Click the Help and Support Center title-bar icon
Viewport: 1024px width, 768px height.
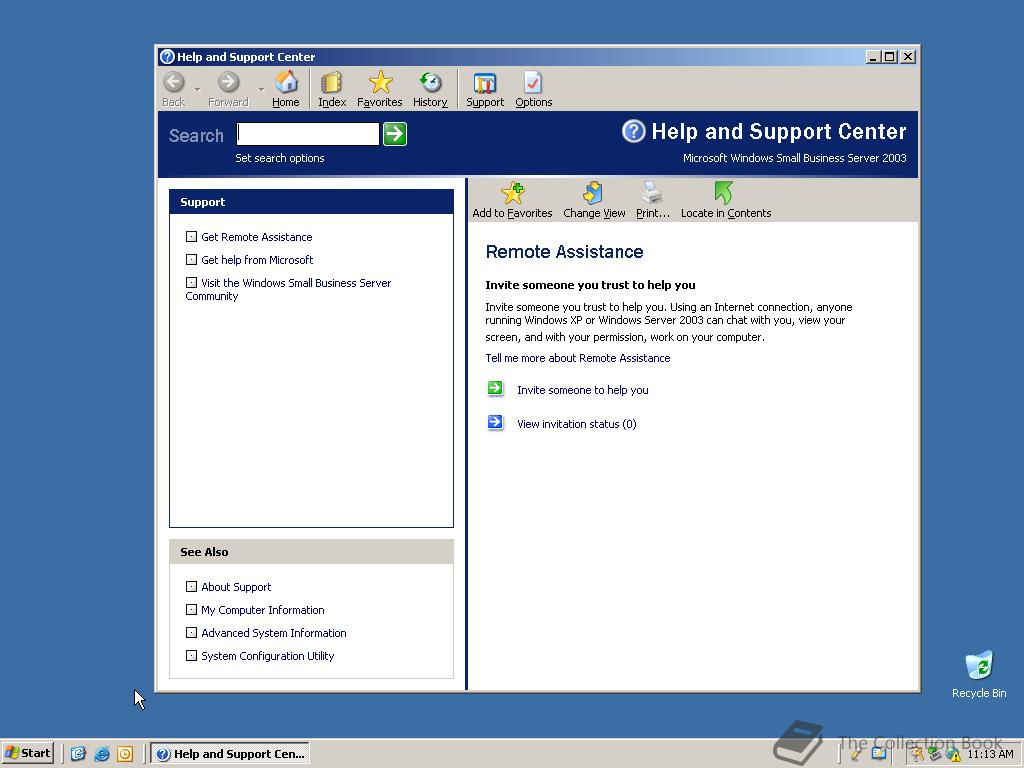[167, 57]
